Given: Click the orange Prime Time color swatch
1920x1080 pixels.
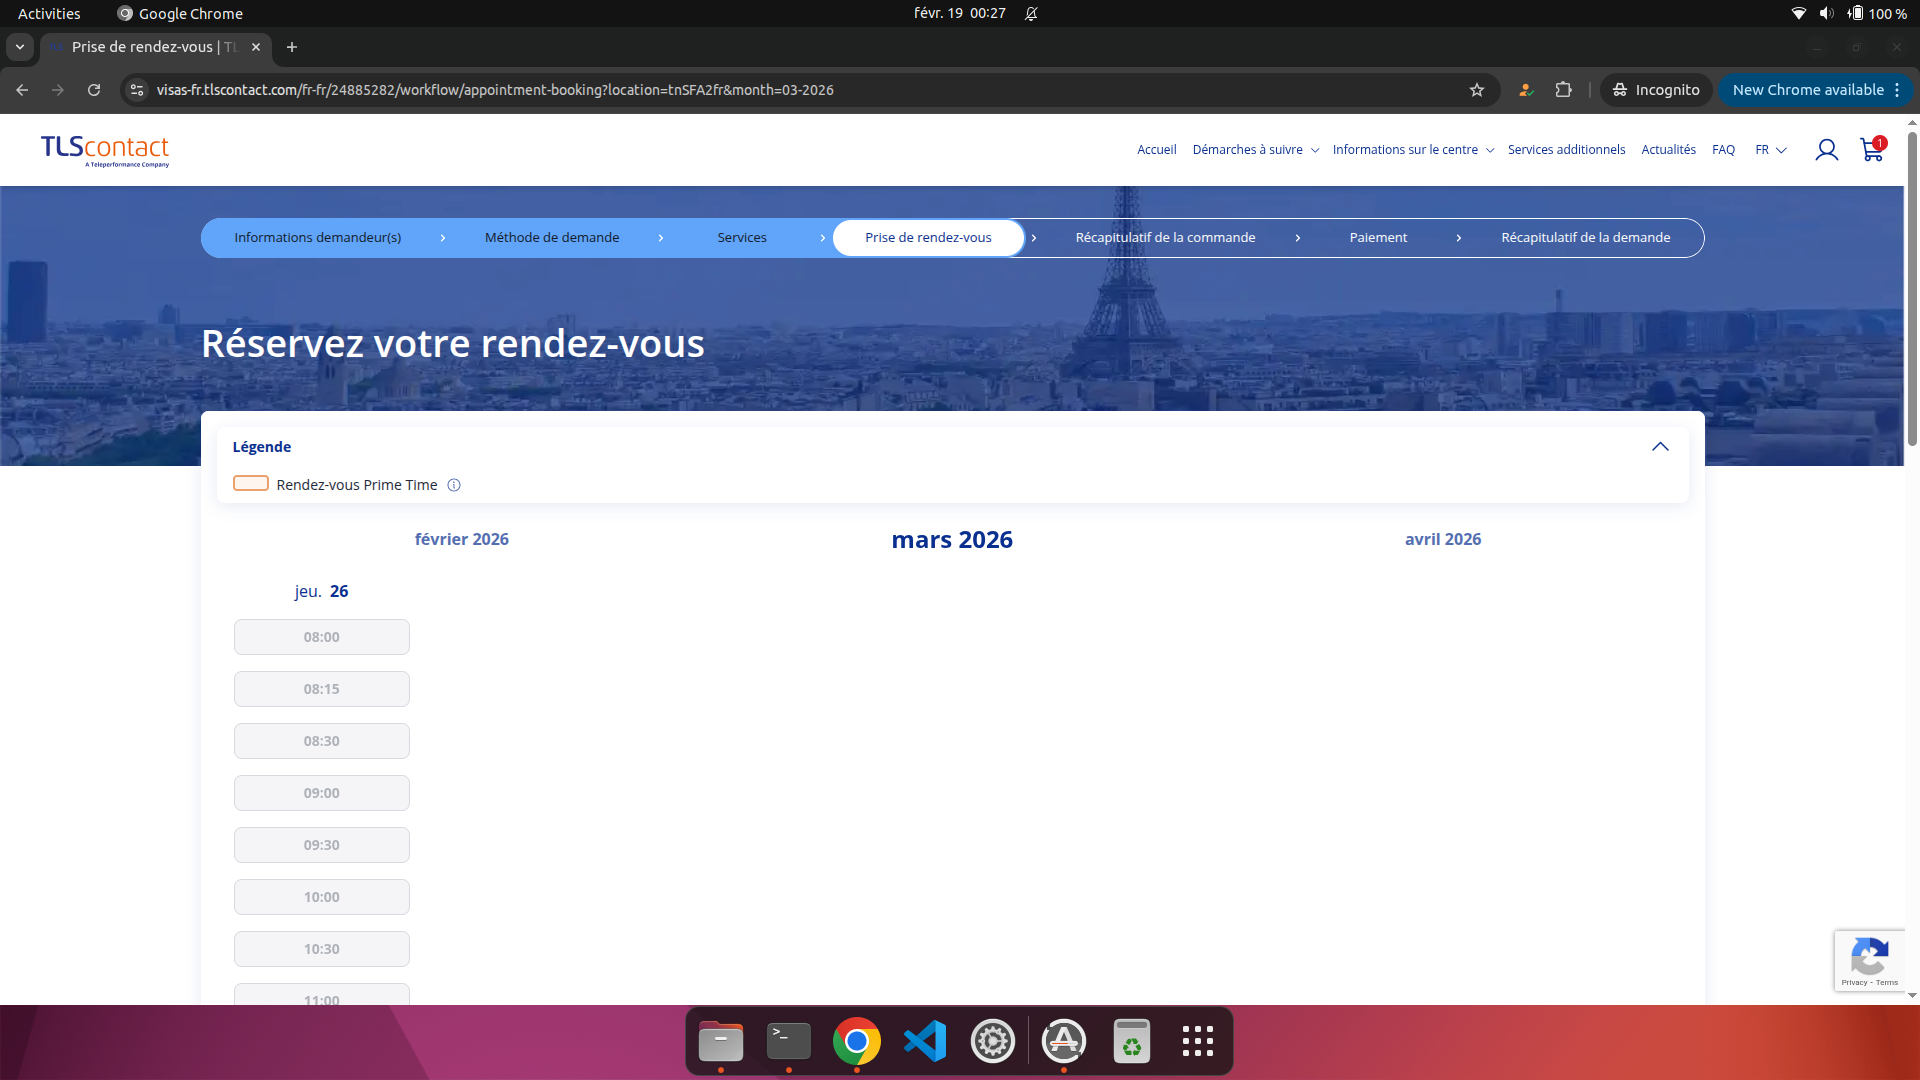Looking at the screenshot, I should coord(250,483).
